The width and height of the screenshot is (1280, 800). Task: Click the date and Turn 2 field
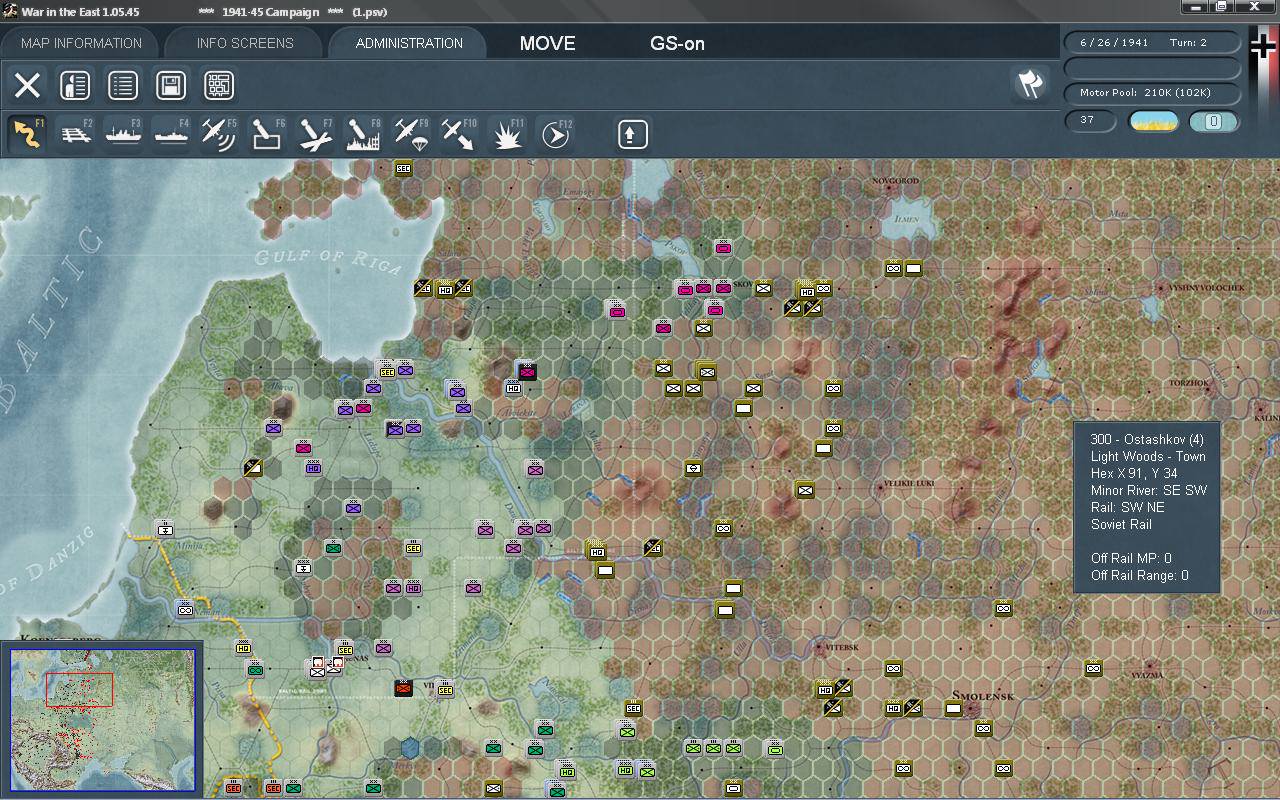click(x=1152, y=43)
